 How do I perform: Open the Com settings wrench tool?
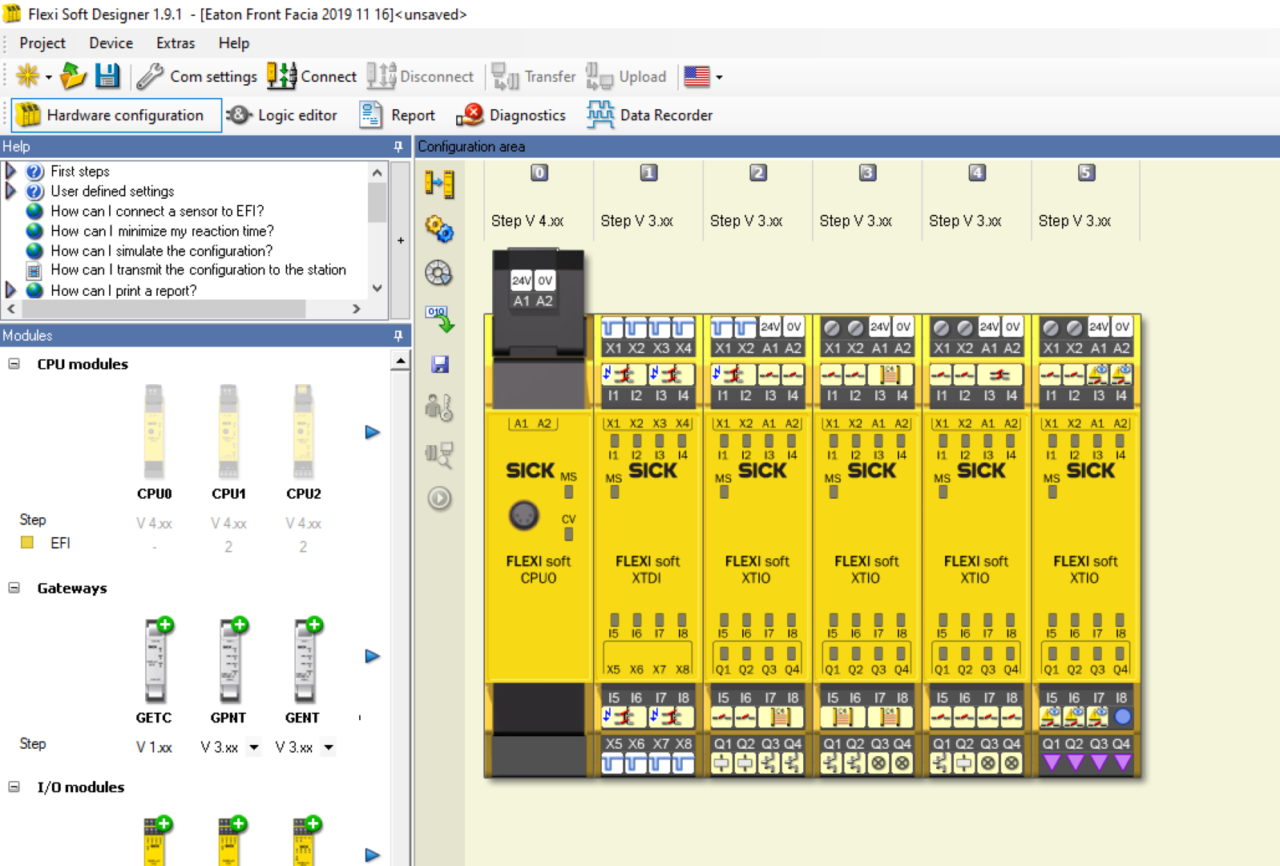pos(197,76)
